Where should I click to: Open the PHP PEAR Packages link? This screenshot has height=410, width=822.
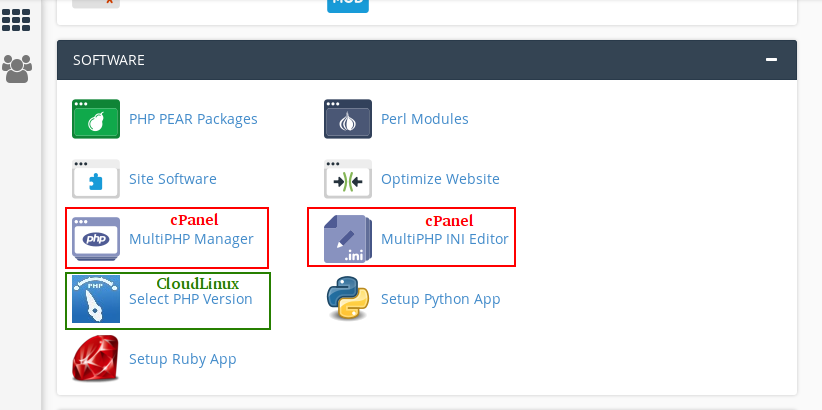pos(193,119)
